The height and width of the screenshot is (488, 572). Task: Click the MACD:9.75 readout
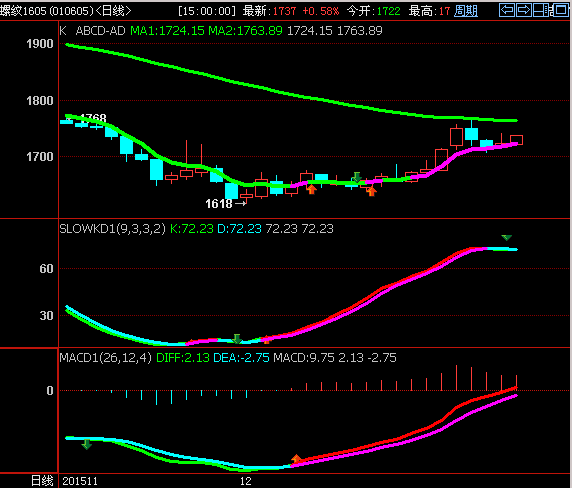pos(304,357)
